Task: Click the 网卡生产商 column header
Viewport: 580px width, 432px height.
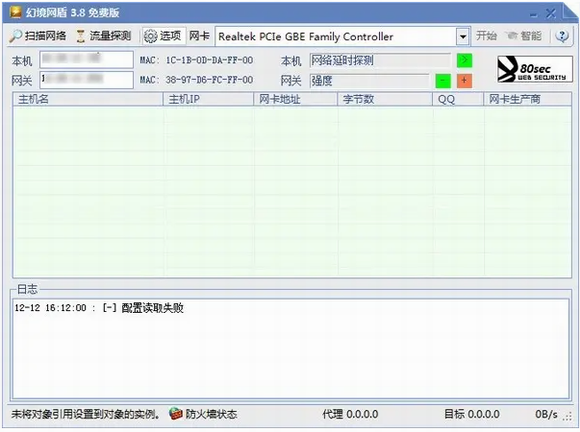Action: [527, 99]
